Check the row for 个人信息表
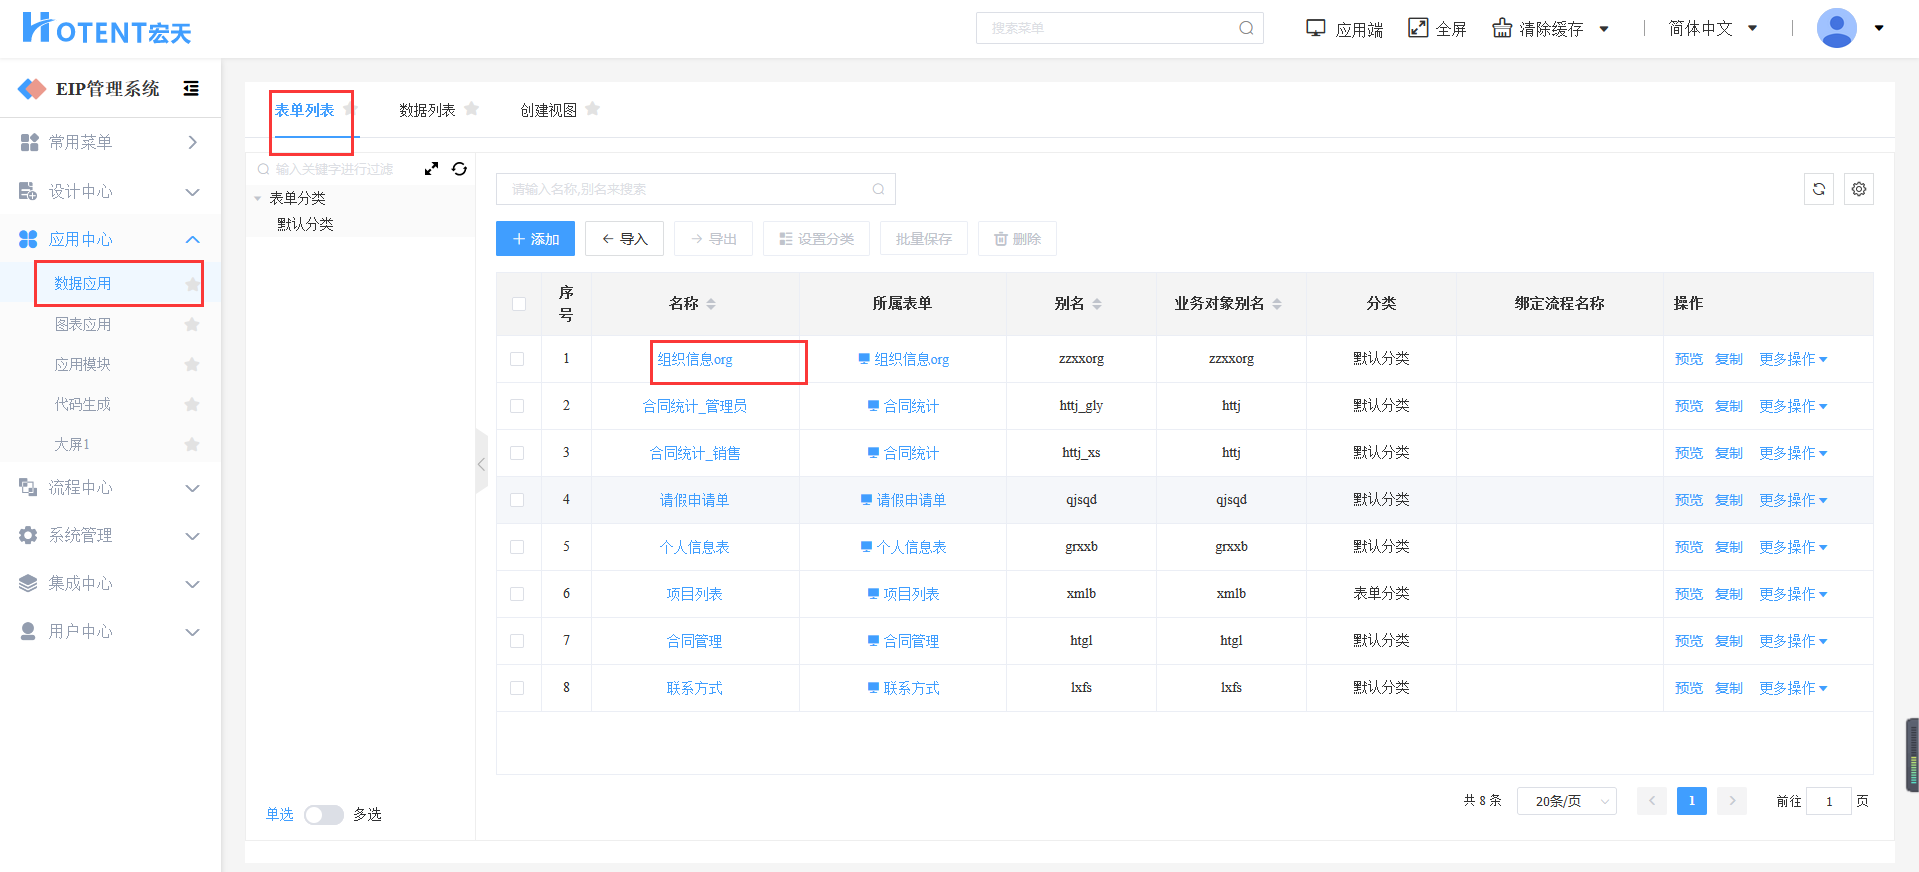1919x872 pixels. pos(517,547)
